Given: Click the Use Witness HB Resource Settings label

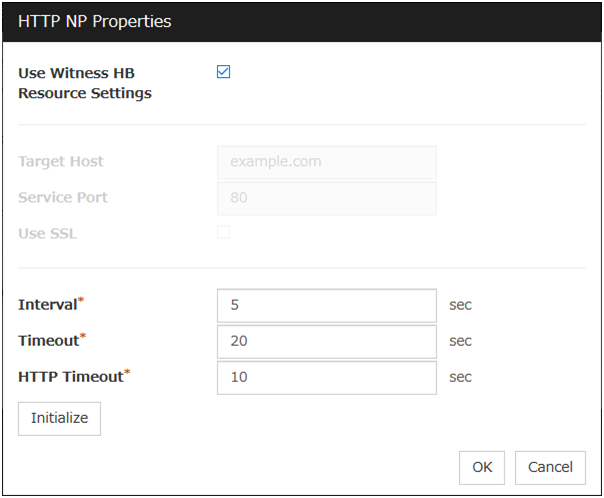Looking at the screenshot, I should click(85, 83).
